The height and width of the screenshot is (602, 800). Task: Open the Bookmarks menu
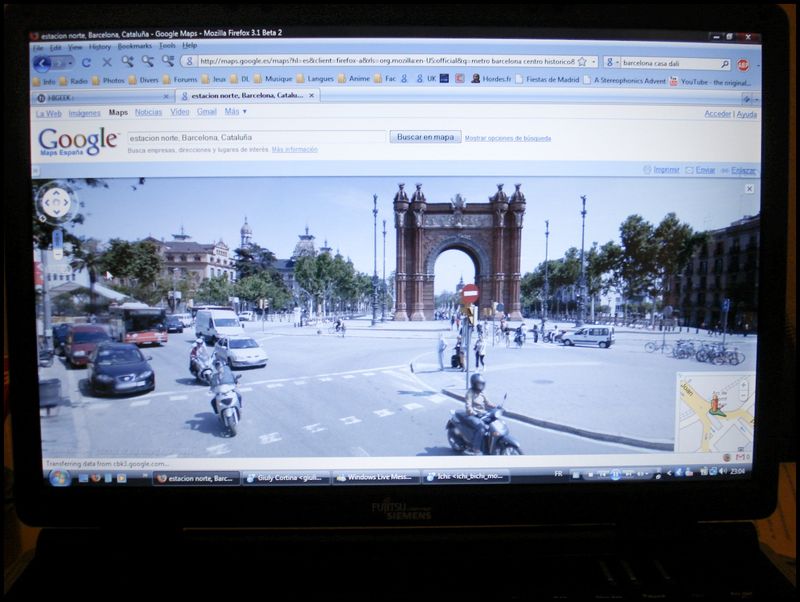pyautogui.click(x=135, y=46)
